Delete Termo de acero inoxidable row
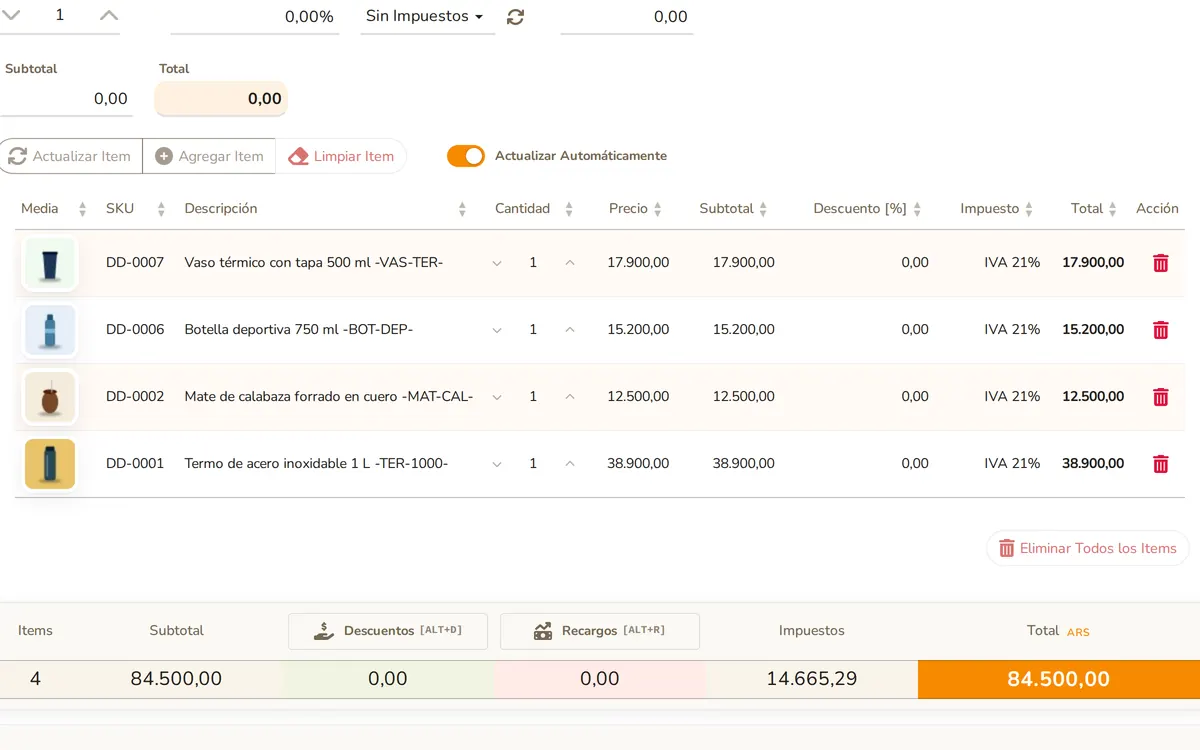Viewport: 1200px width, 750px height. (x=1160, y=464)
